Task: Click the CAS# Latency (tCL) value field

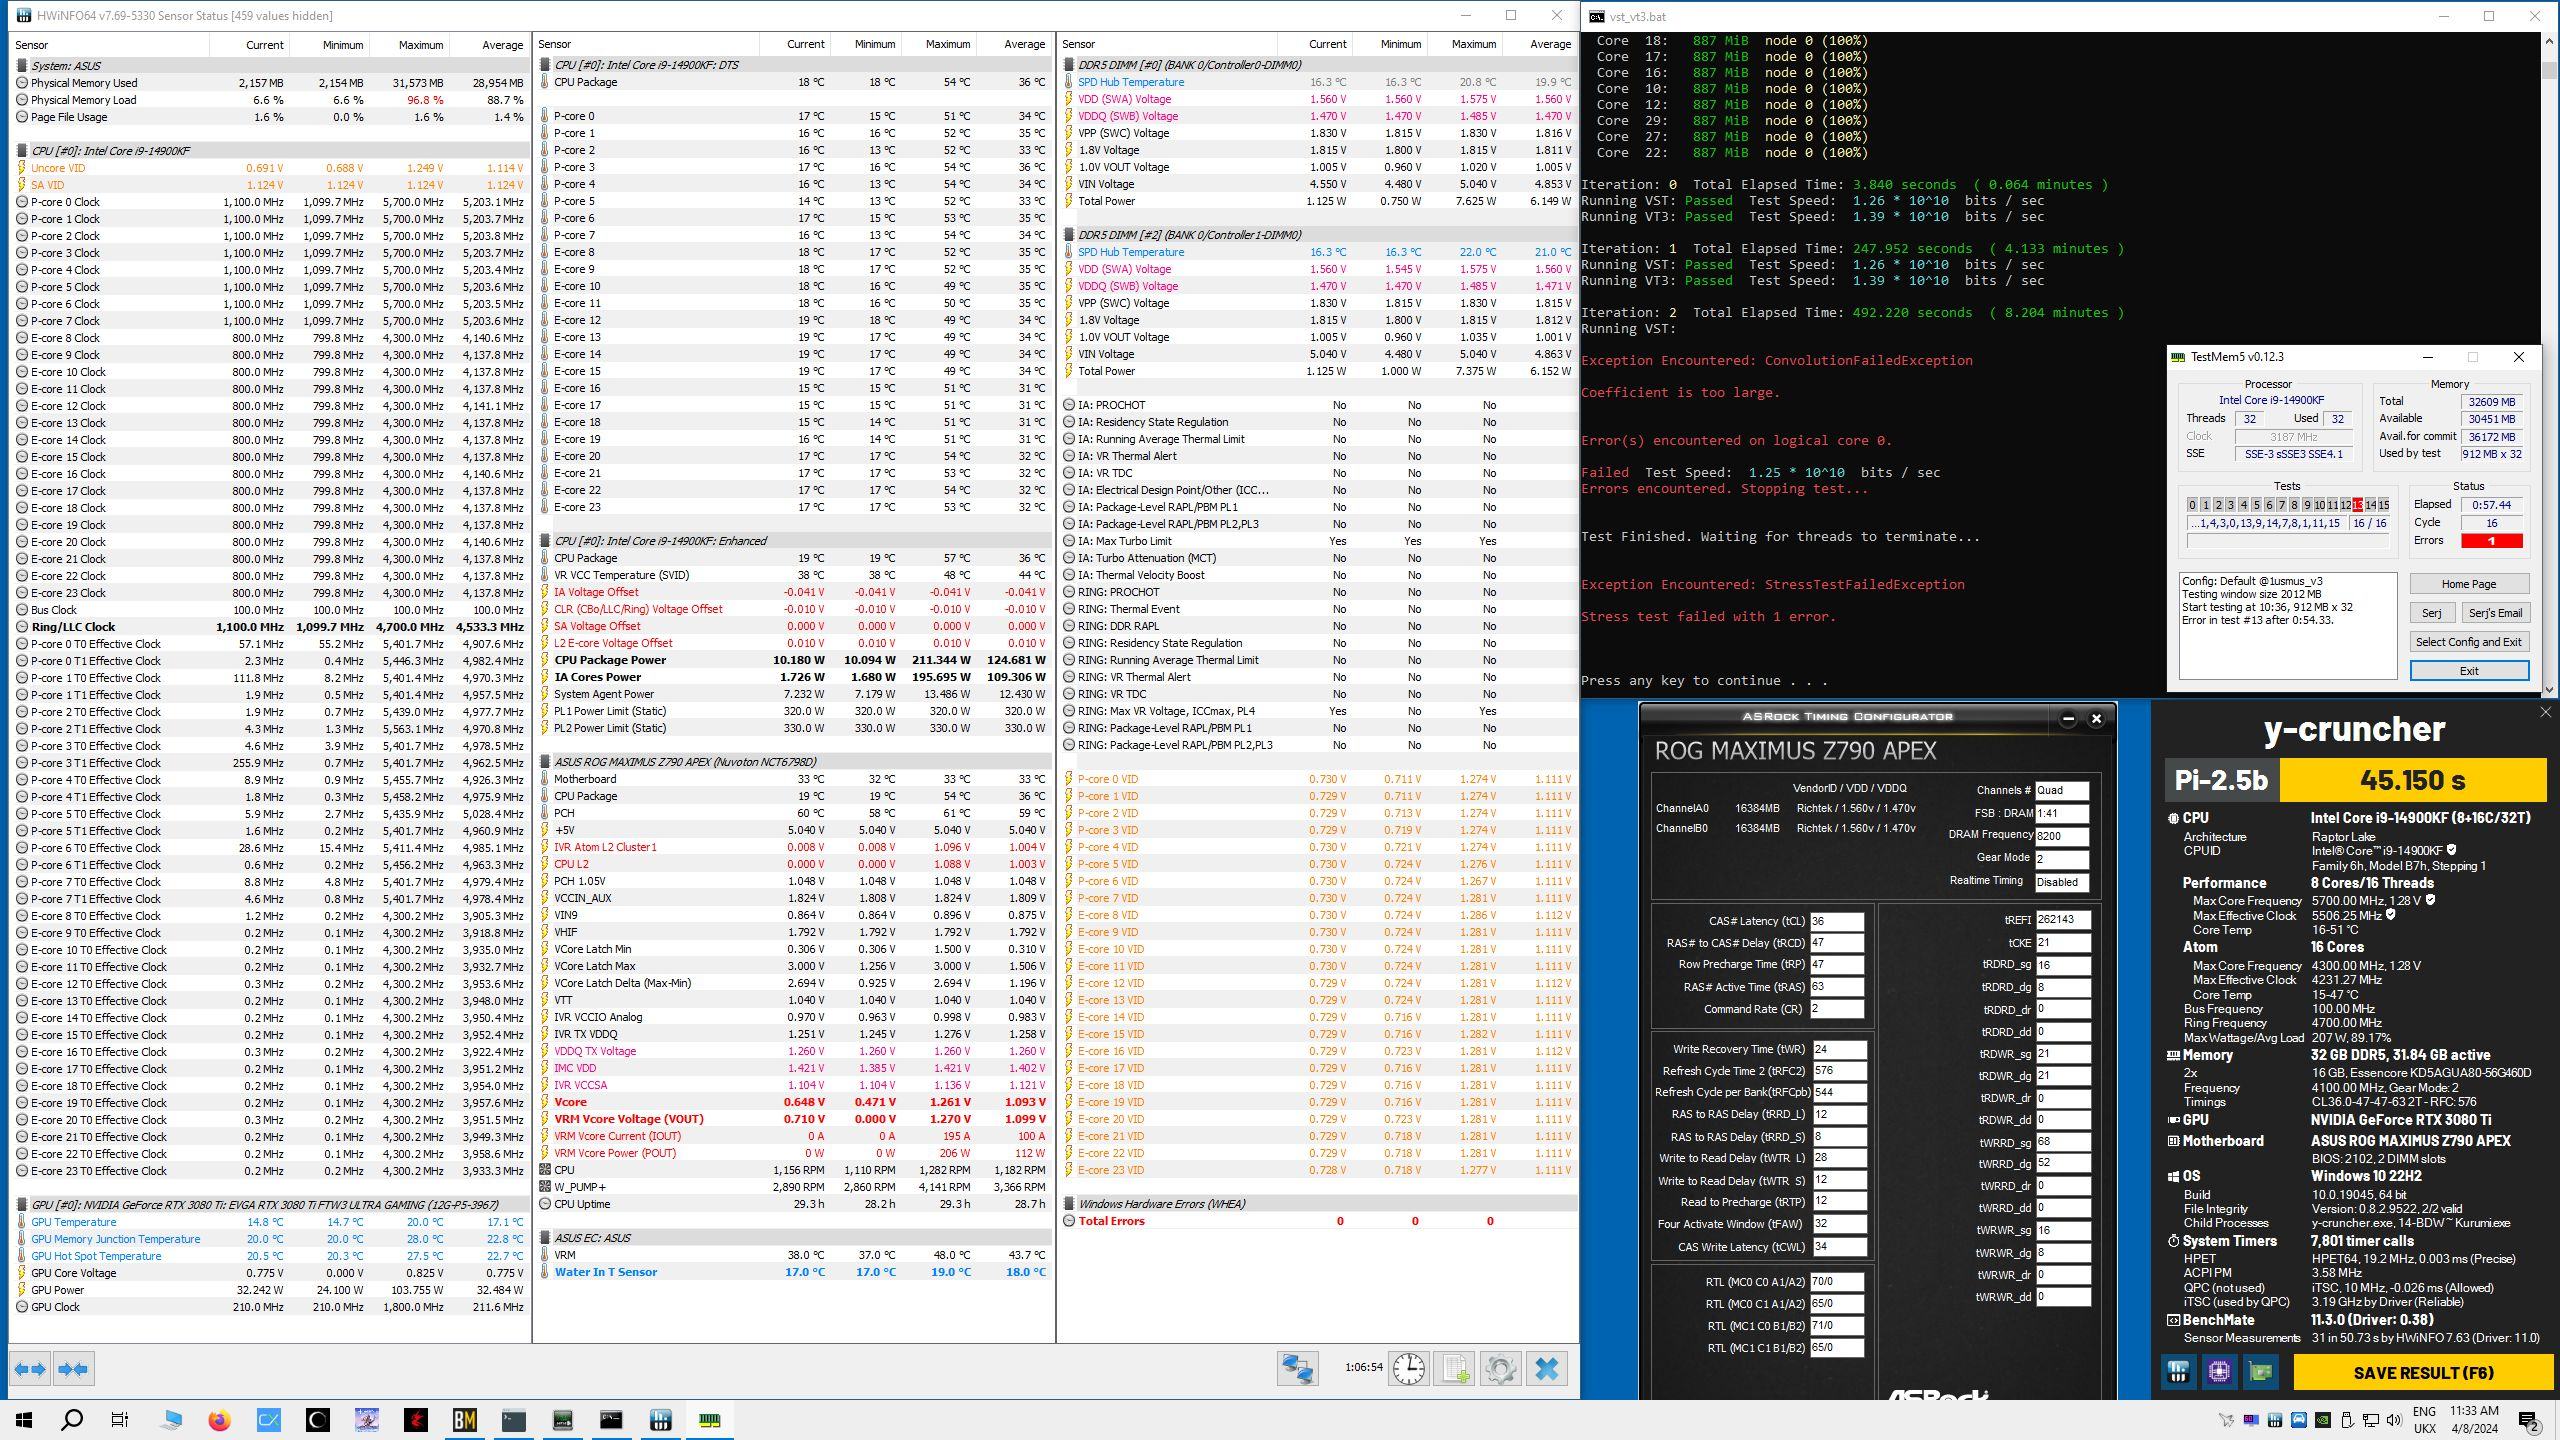Action: (1836, 922)
